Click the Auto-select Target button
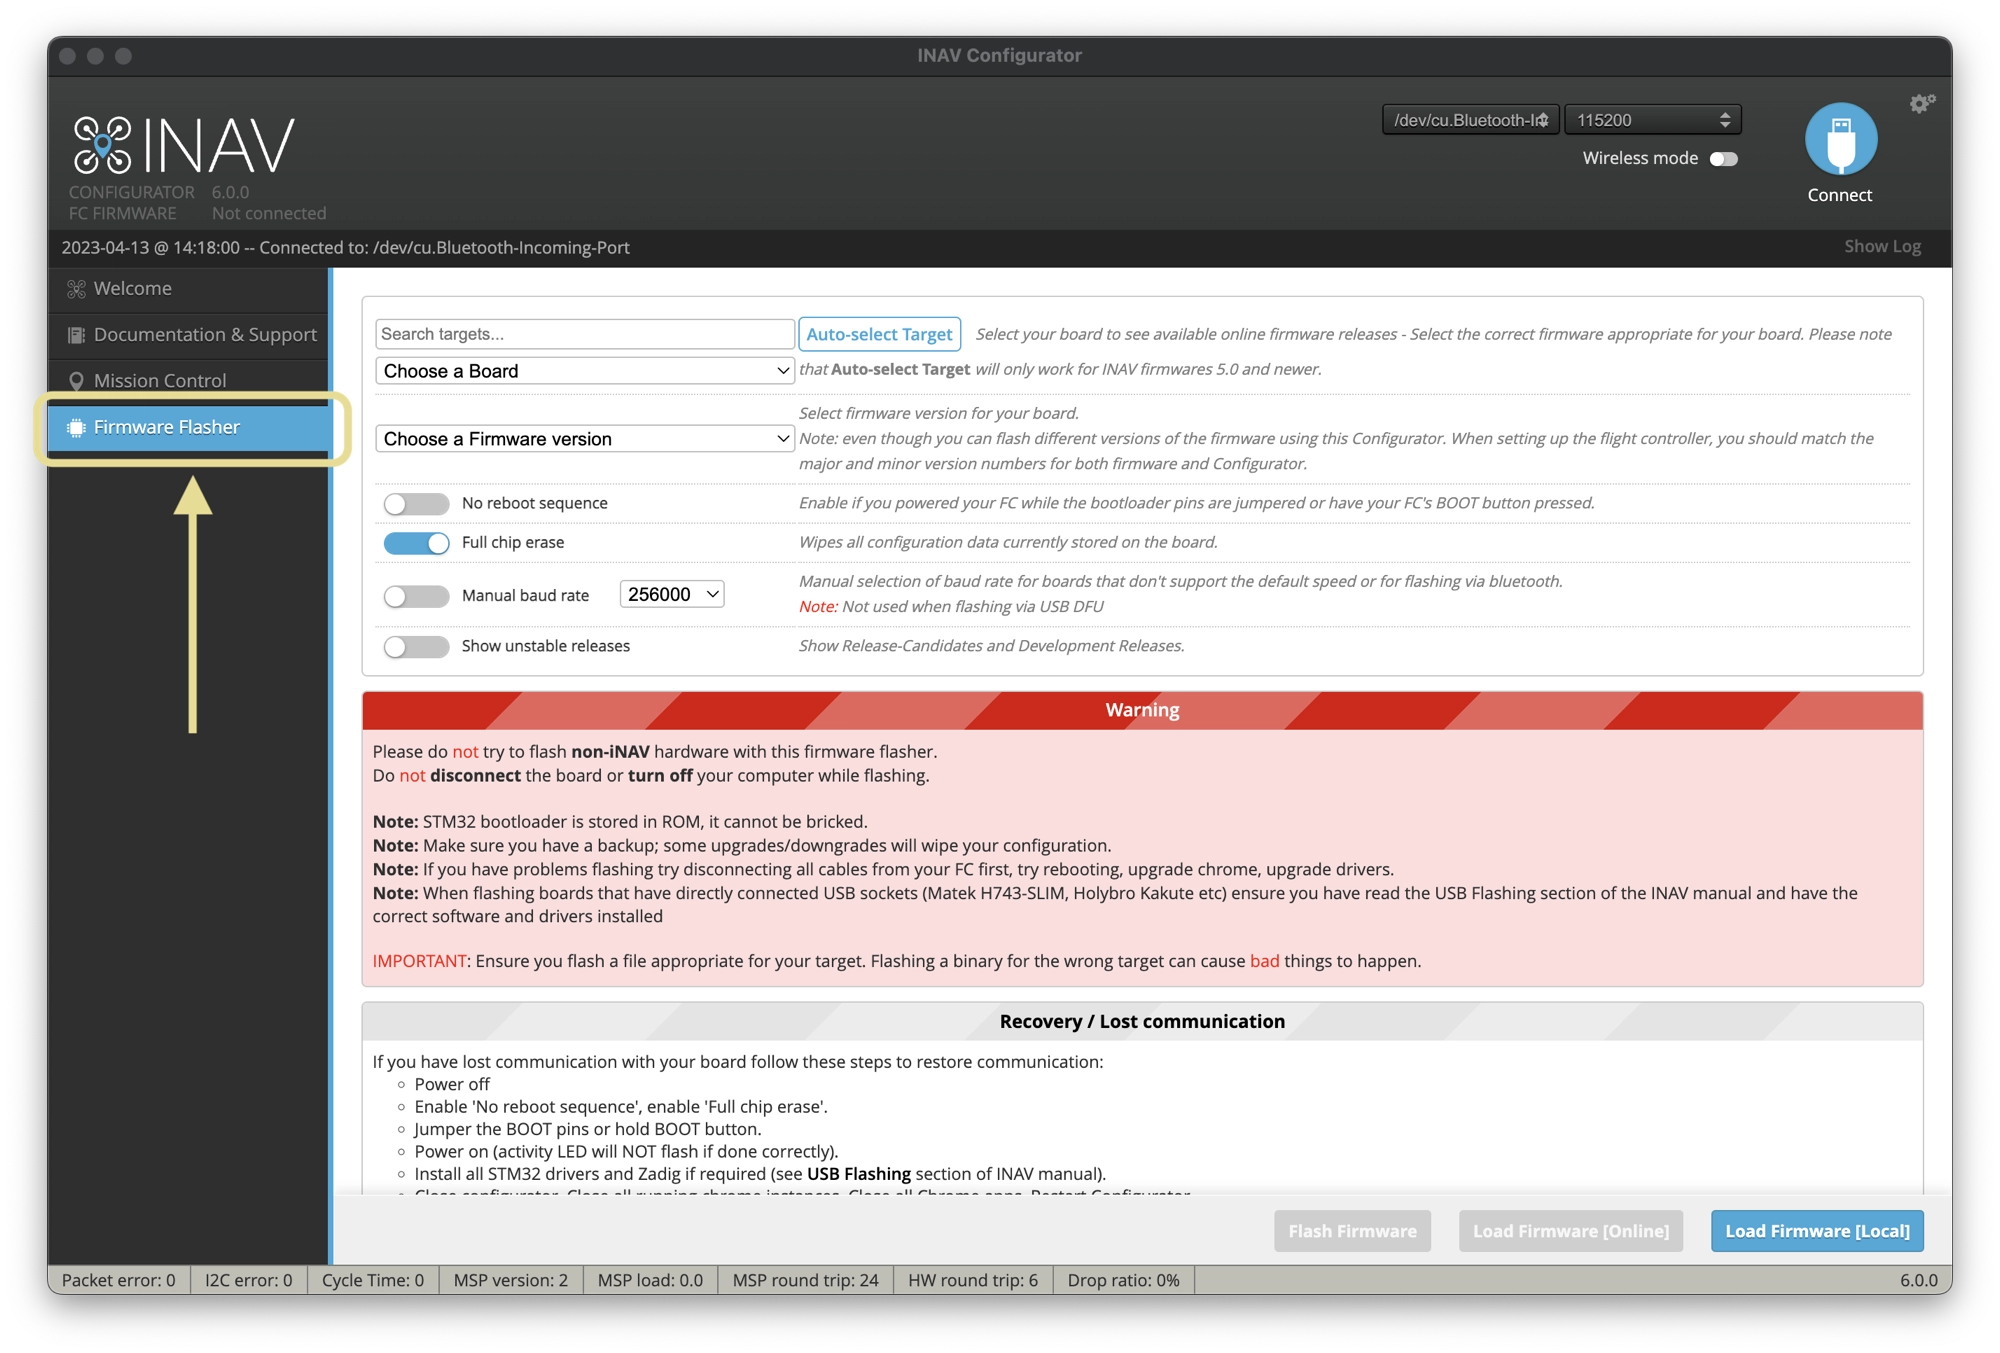 tap(878, 334)
